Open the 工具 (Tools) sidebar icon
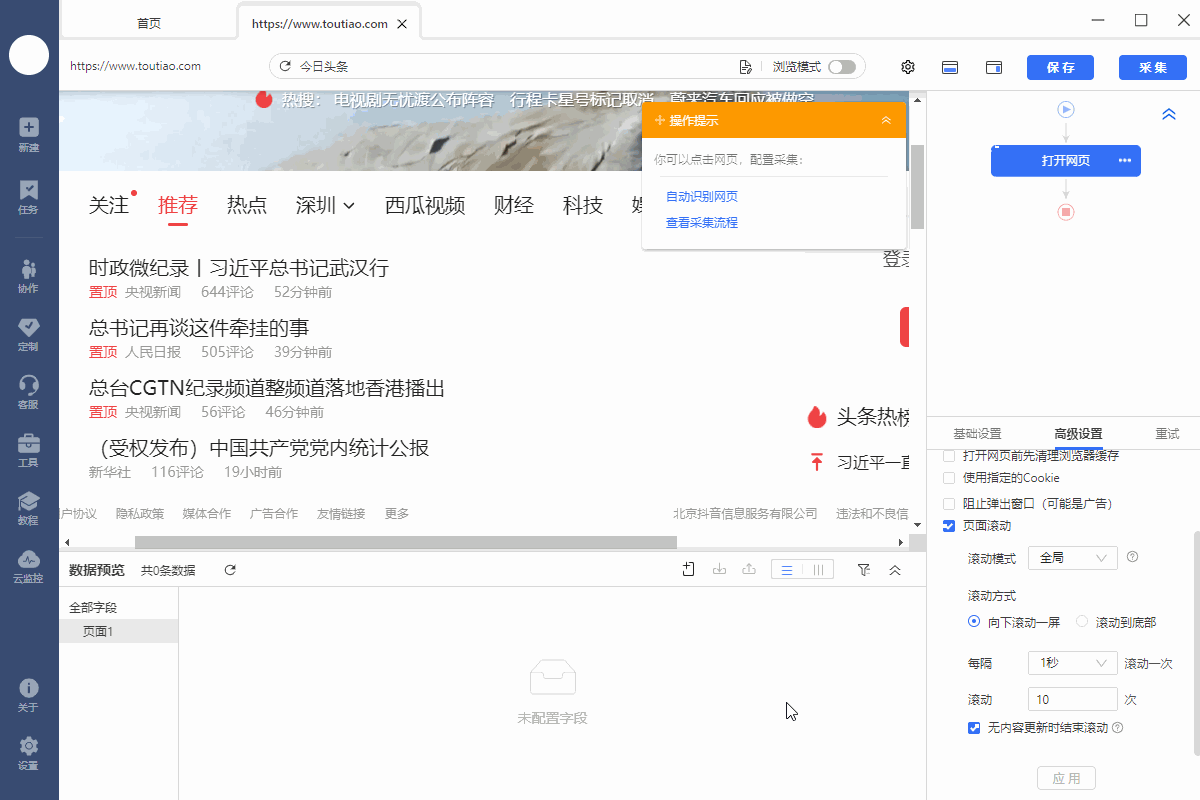The image size is (1200, 800). tap(28, 450)
